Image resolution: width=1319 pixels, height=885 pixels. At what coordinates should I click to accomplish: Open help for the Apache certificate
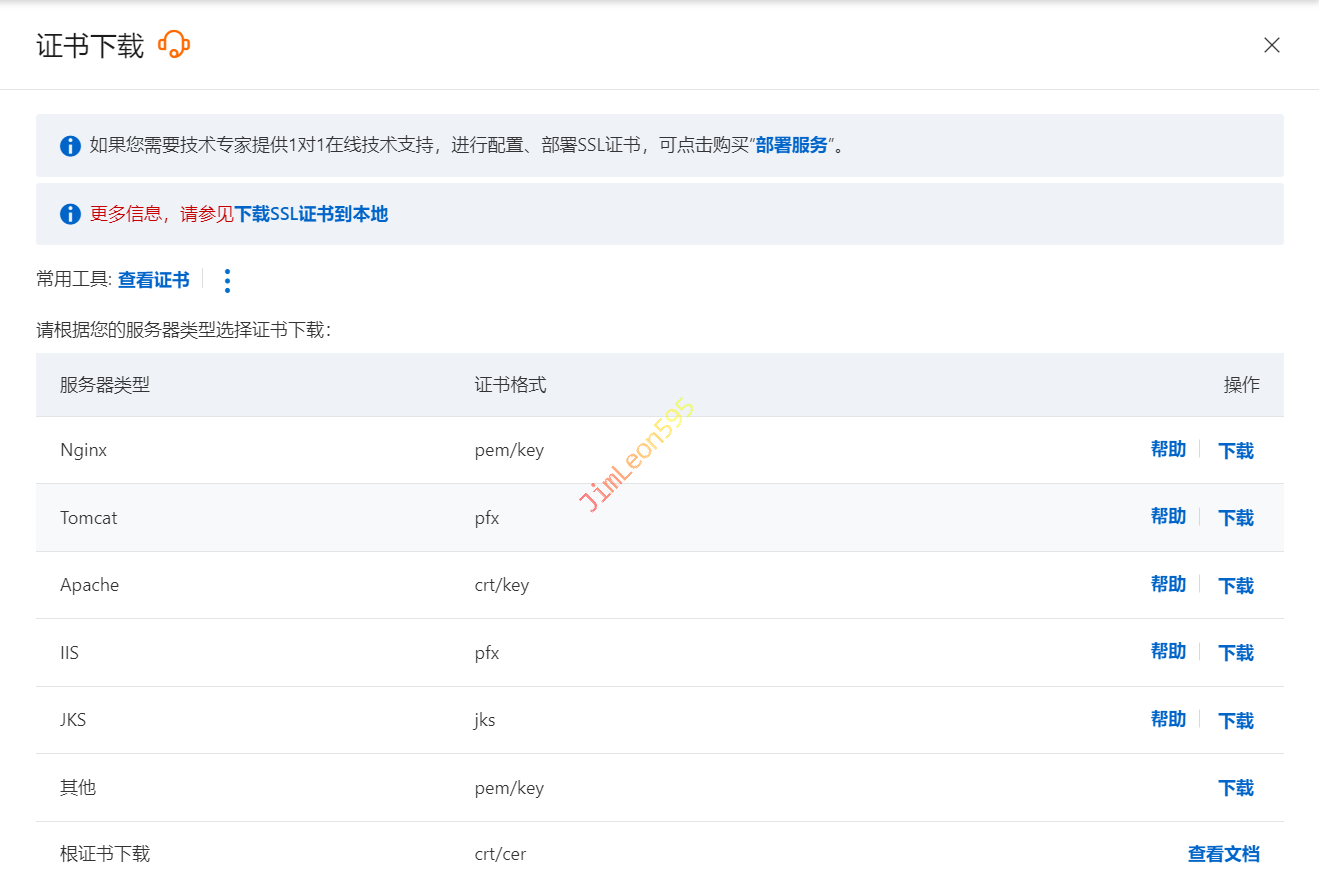click(x=1167, y=585)
